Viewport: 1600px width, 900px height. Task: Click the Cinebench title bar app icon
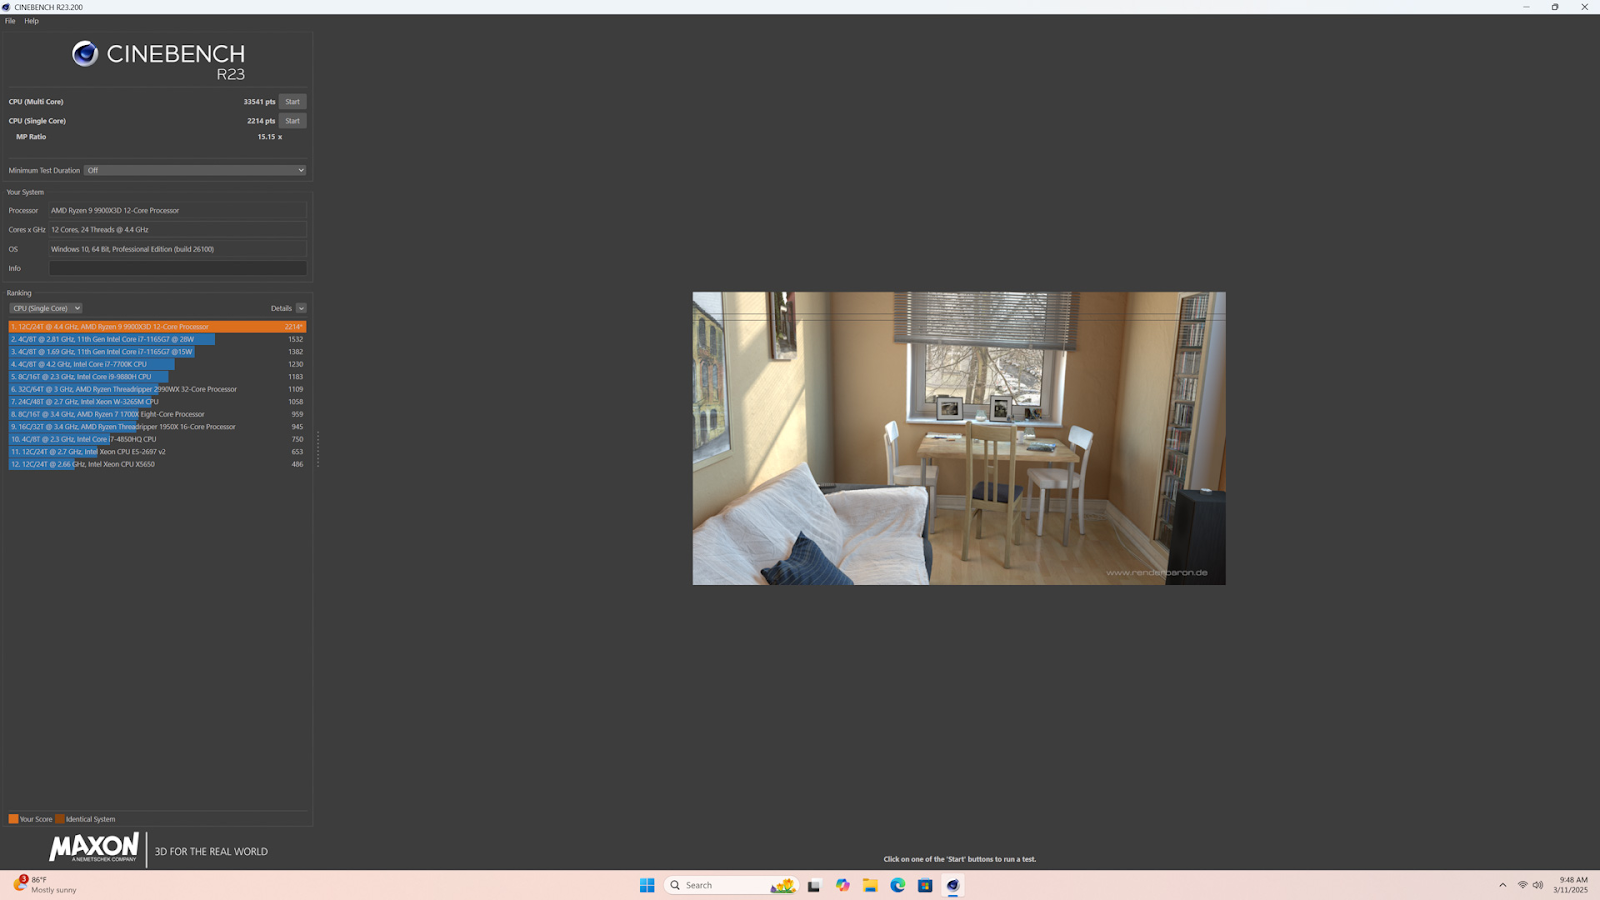click(x=6, y=7)
